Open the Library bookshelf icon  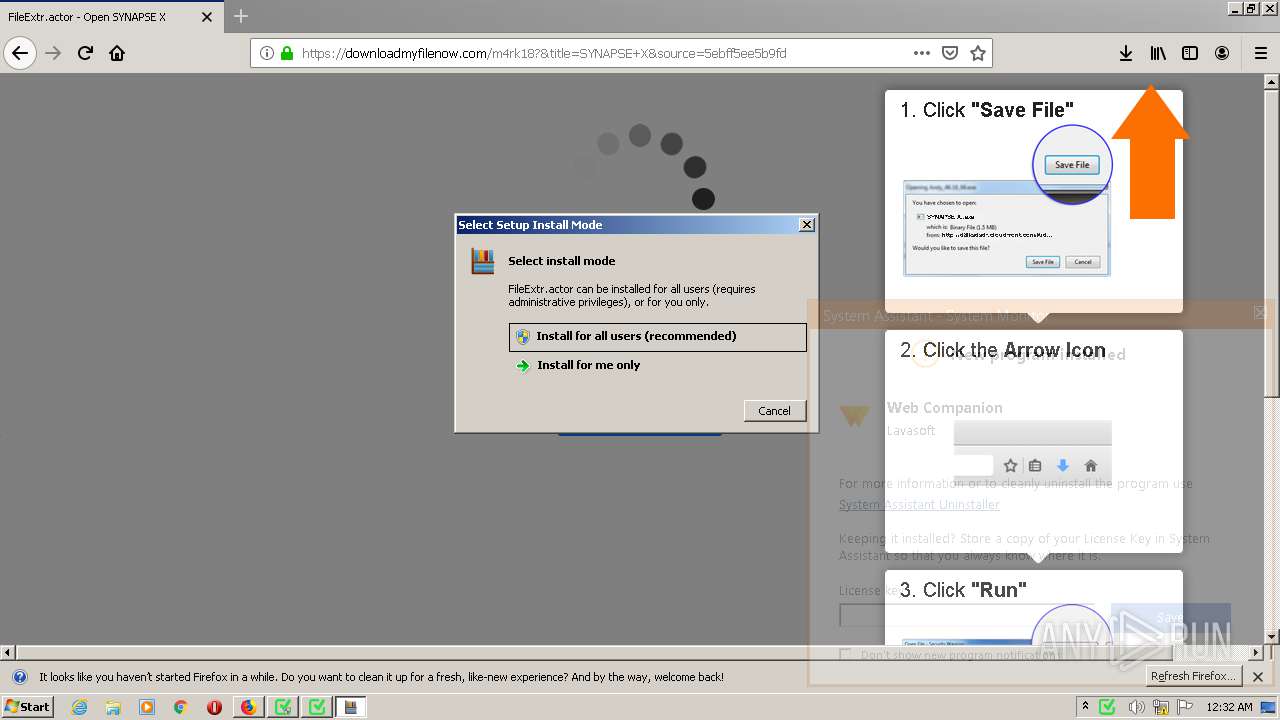coord(1158,53)
